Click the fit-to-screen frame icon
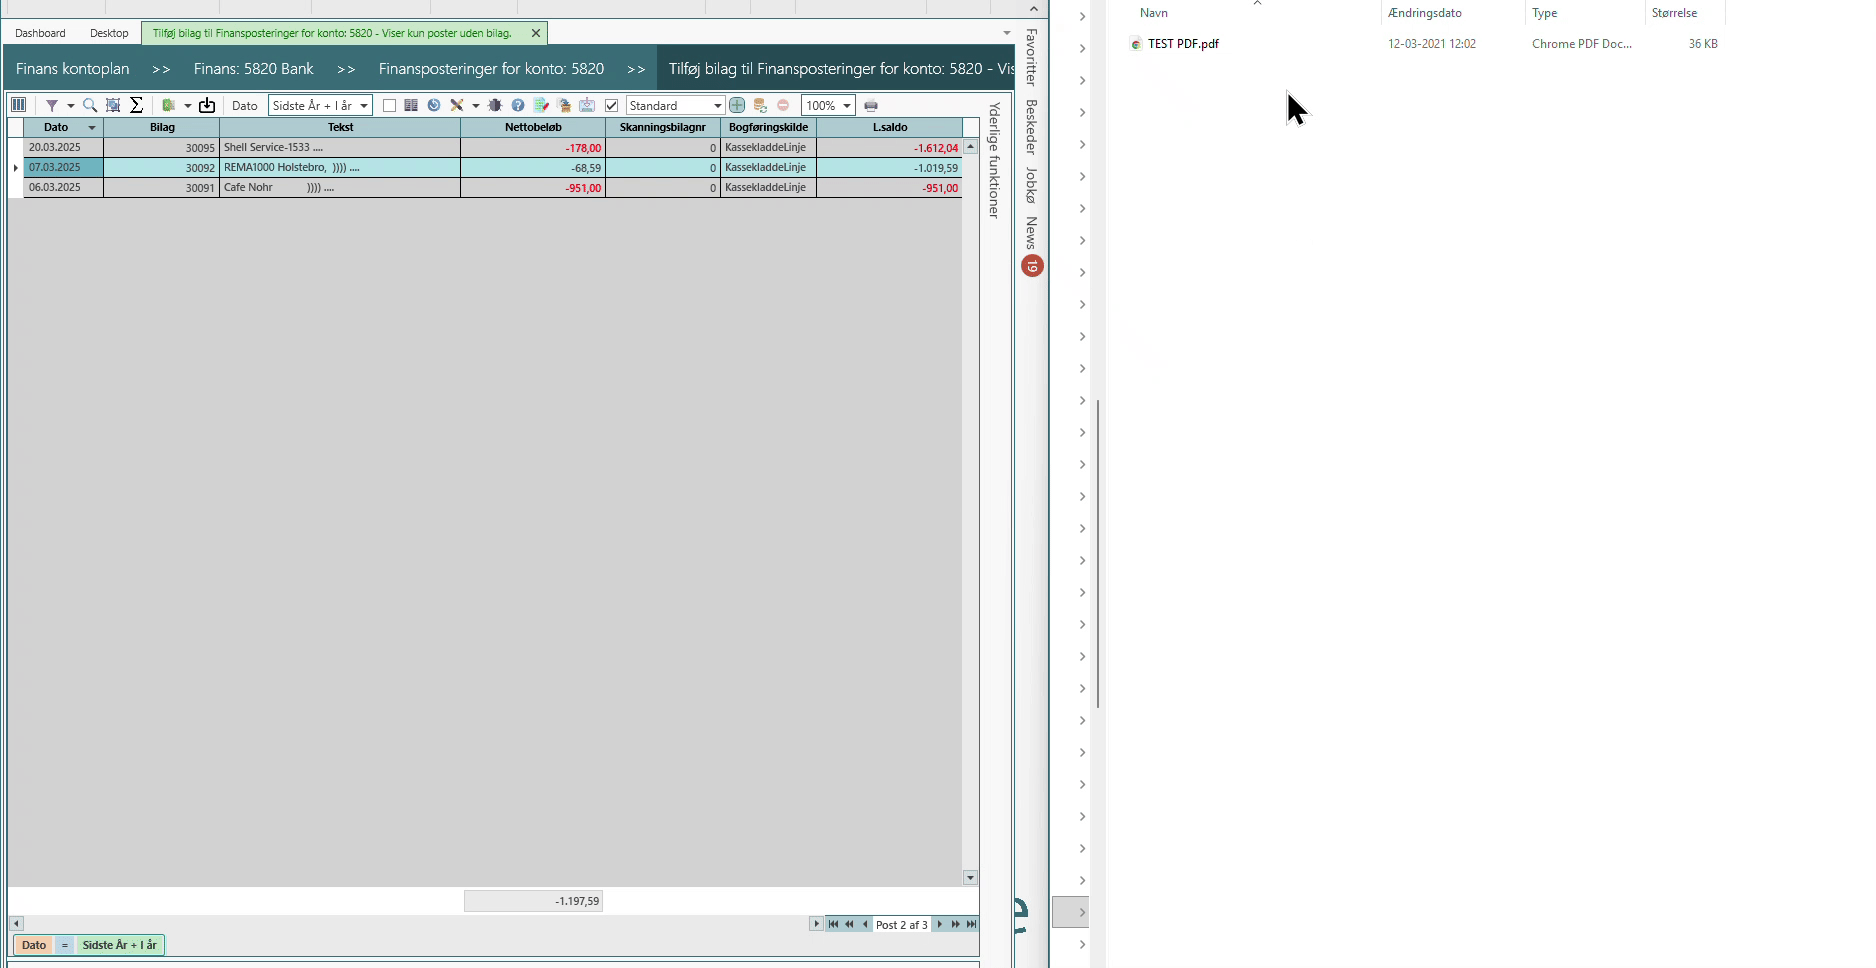The width and height of the screenshot is (1876, 968). click(113, 105)
